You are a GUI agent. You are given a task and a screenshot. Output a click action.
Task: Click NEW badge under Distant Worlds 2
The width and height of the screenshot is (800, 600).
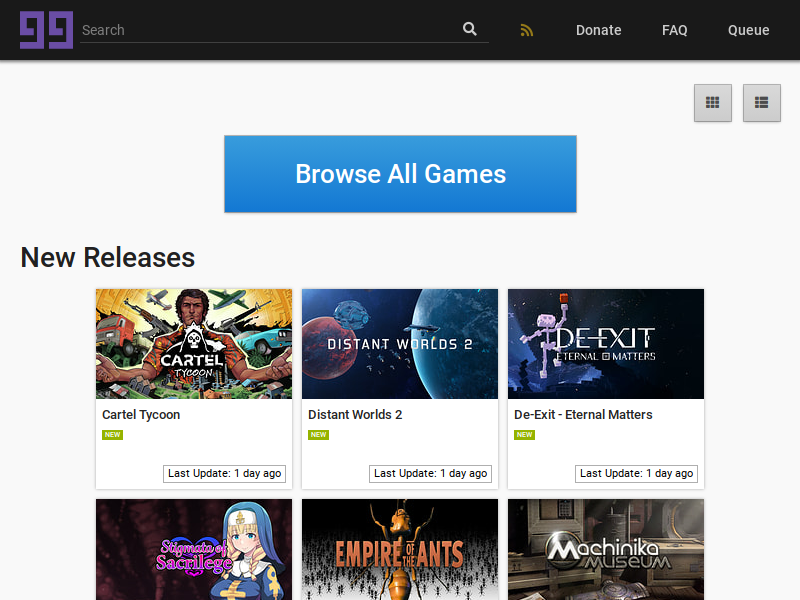point(318,435)
